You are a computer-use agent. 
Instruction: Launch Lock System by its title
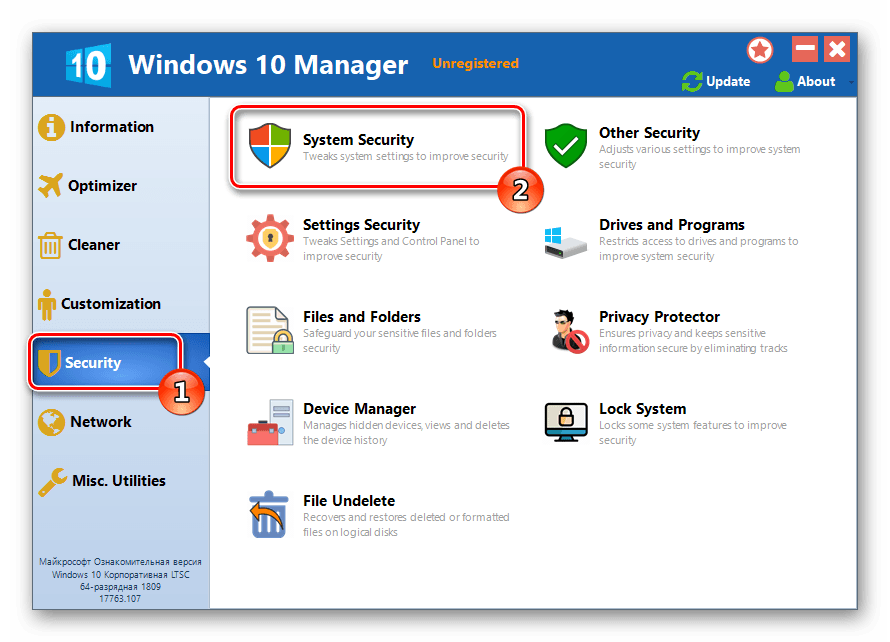click(643, 409)
